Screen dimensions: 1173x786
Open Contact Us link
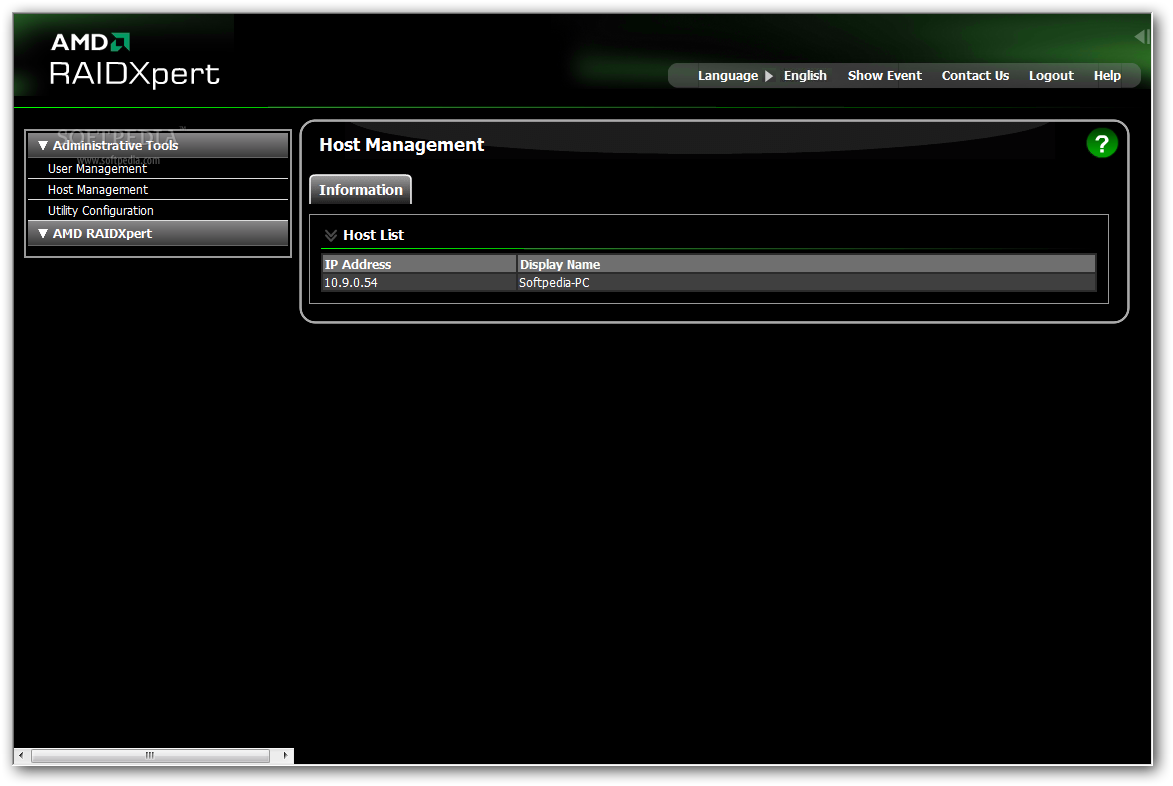[x=975, y=76]
